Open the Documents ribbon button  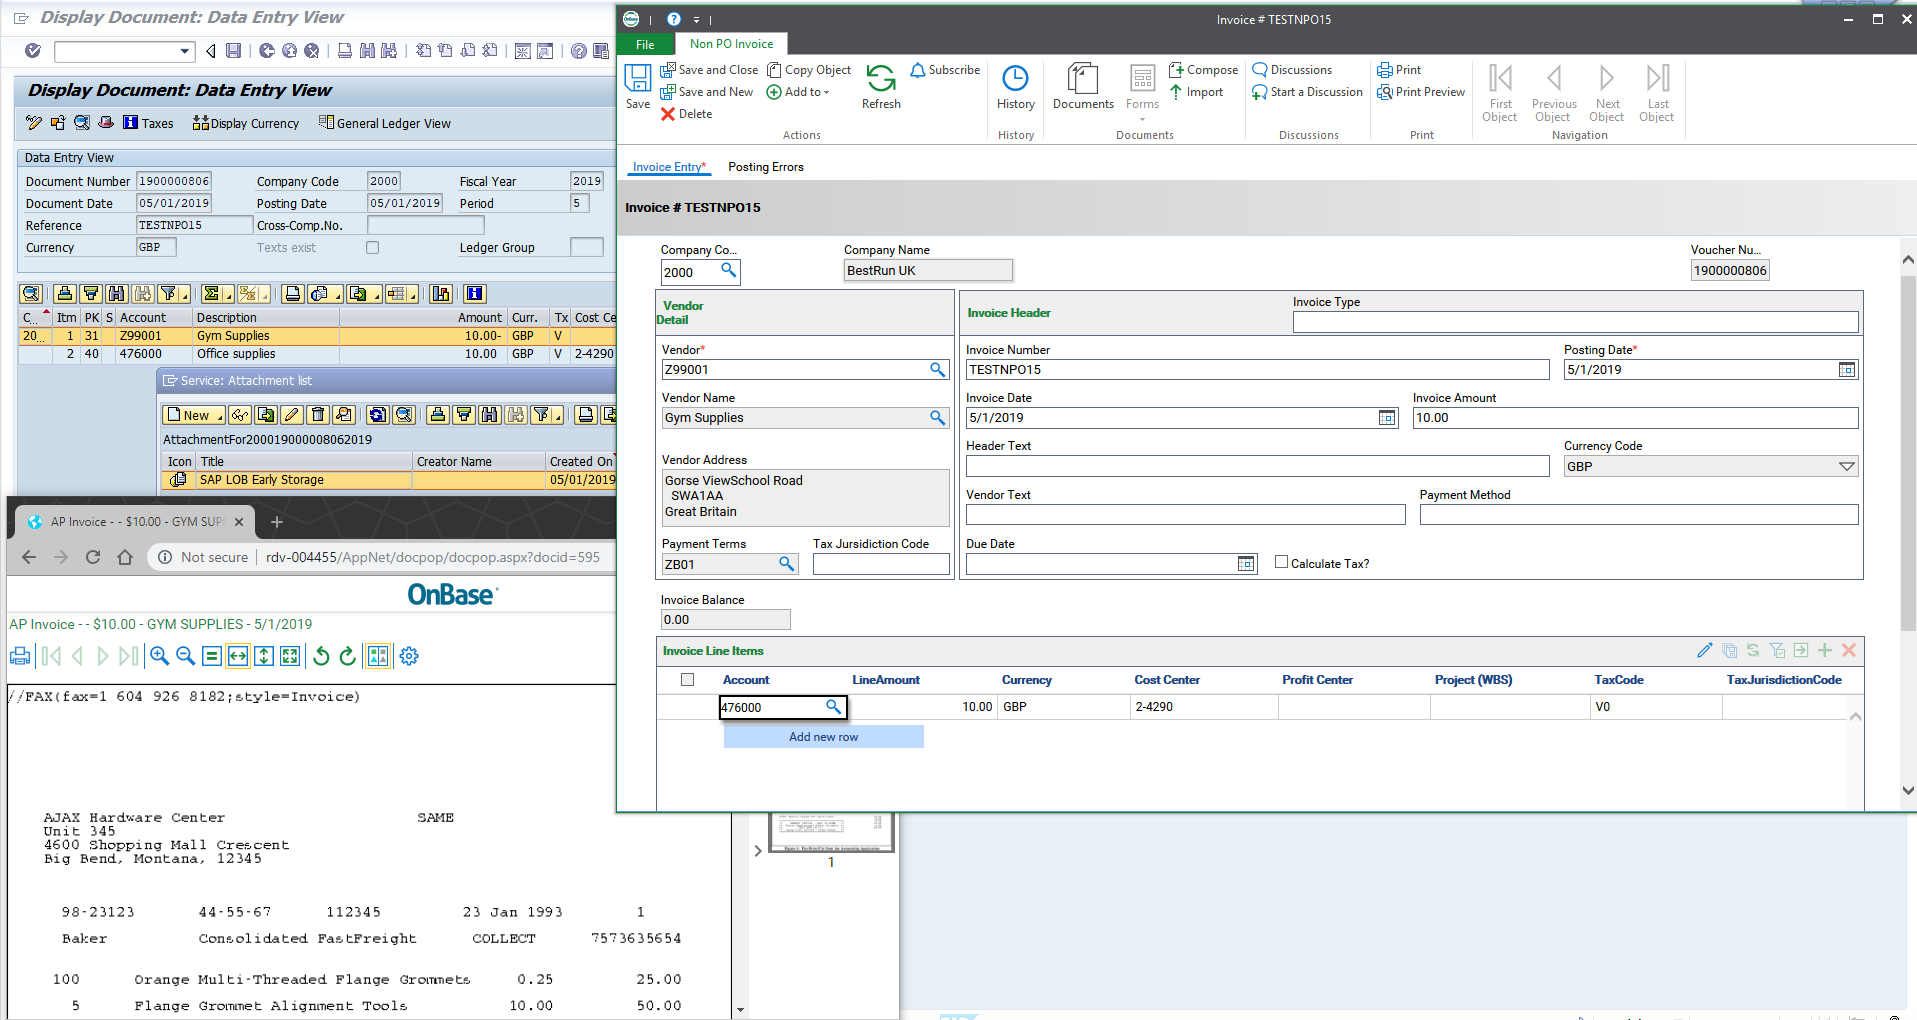pos(1083,86)
